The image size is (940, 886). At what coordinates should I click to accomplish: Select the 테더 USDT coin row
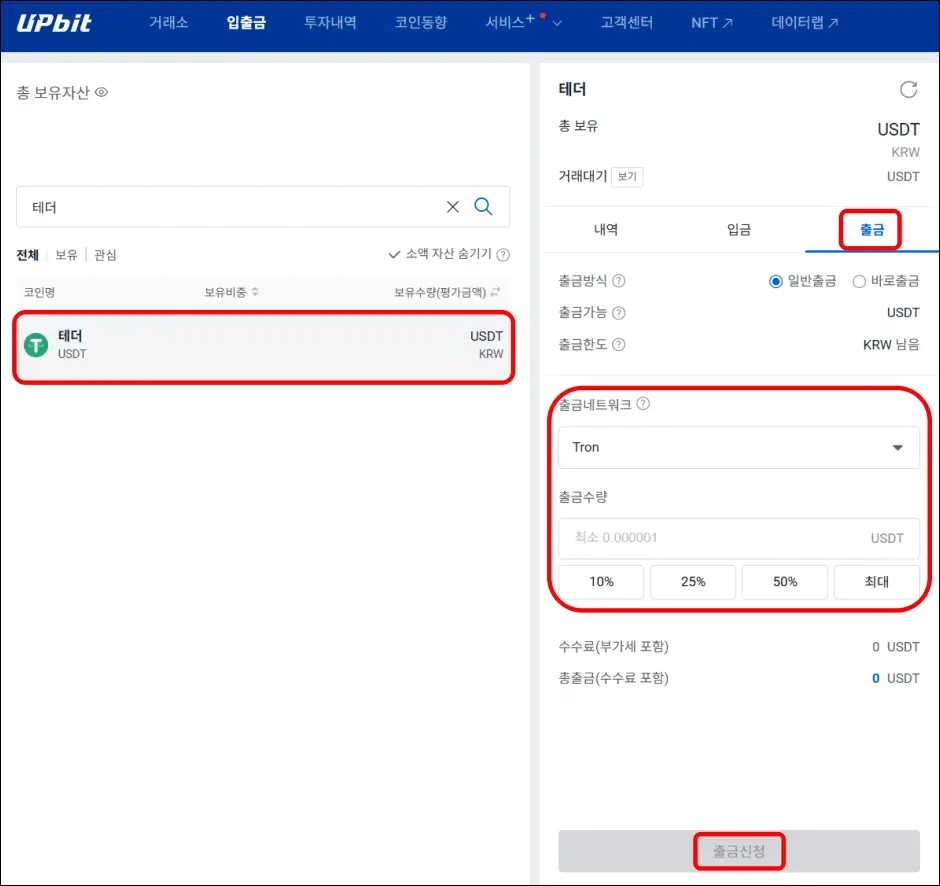click(x=263, y=346)
